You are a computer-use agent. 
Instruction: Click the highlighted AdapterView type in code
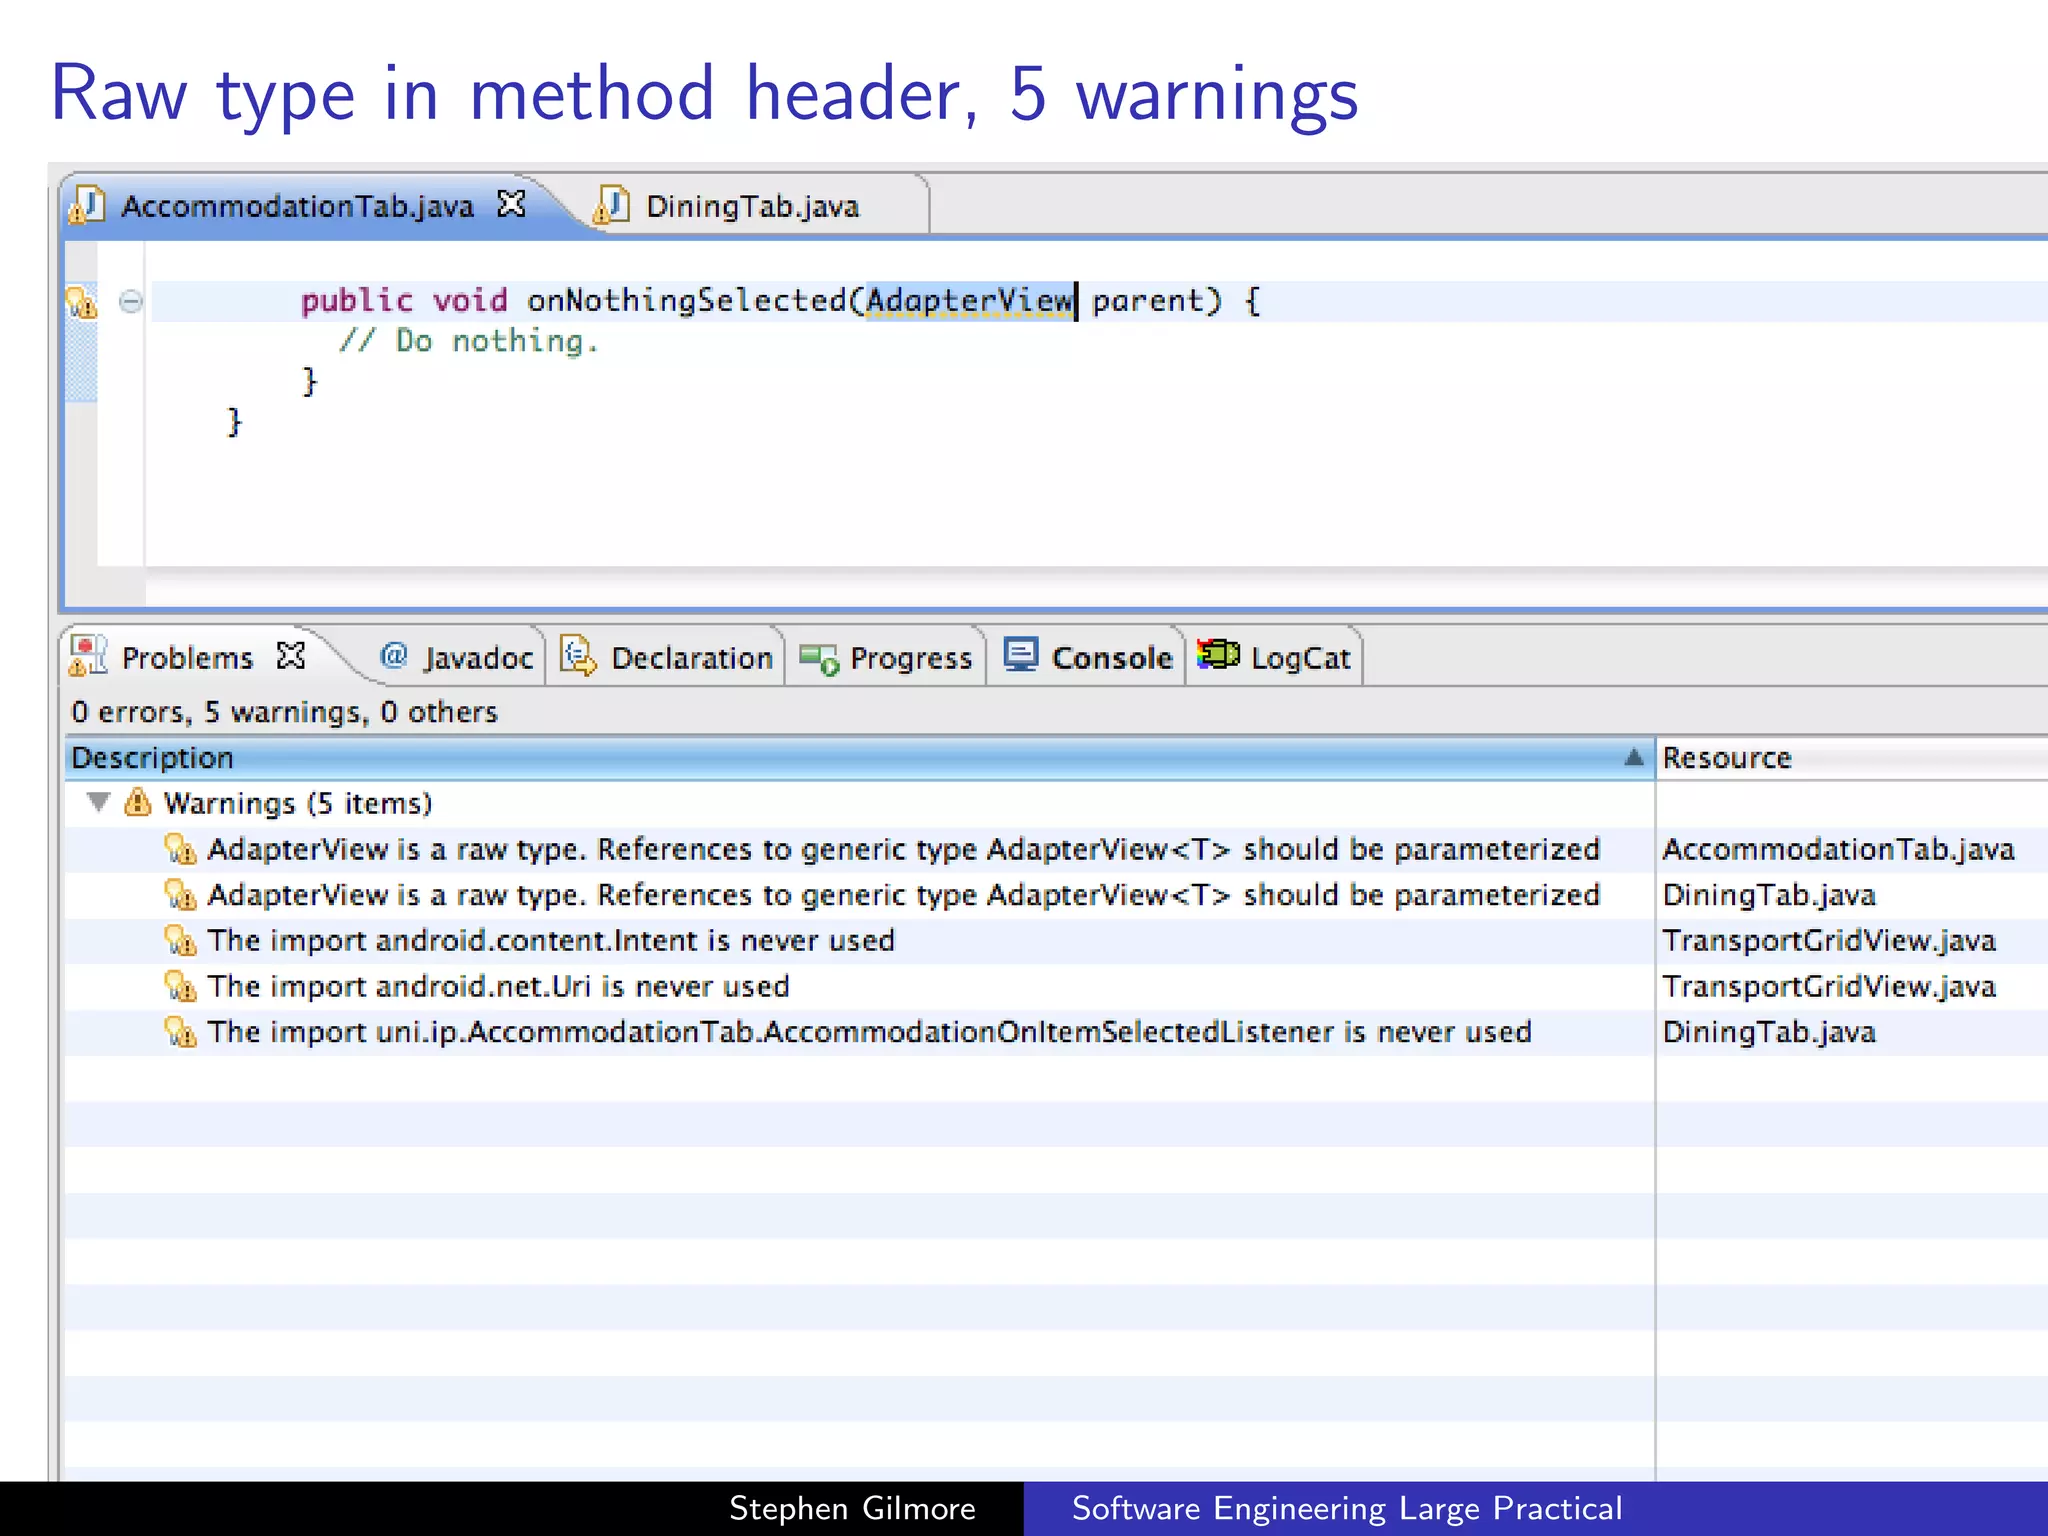pos(969,301)
